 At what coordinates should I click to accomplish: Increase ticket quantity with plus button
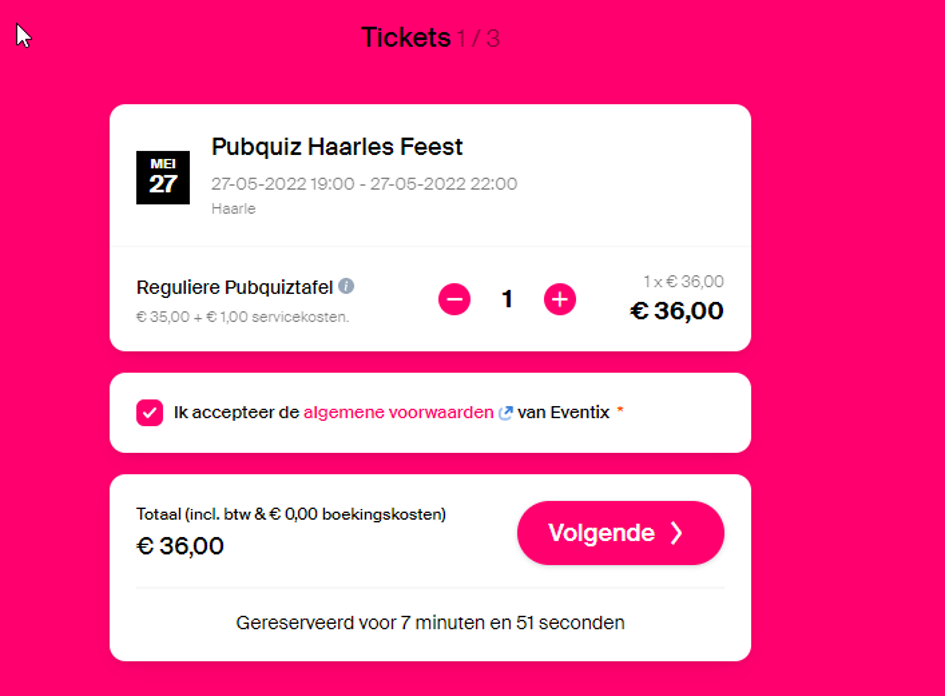tap(560, 299)
